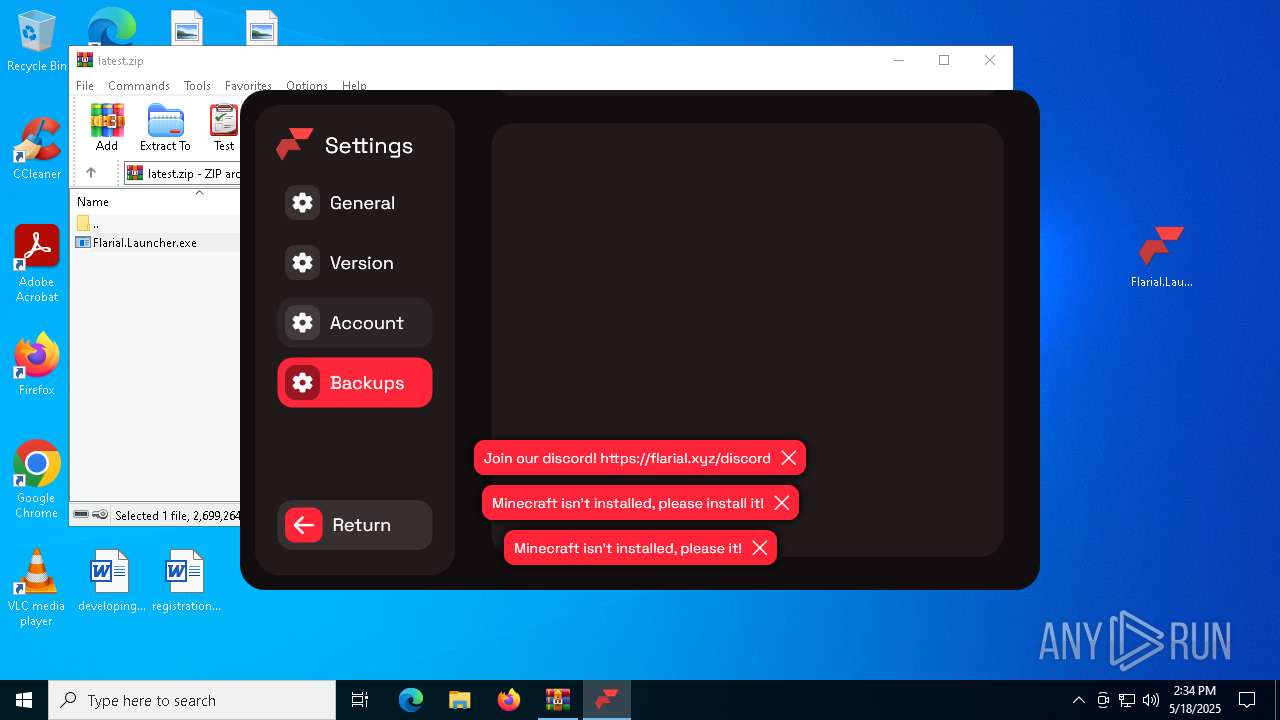Select CCleaner desktop icon
The image size is (1280, 720).
pyautogui.click(x=37, y=149)
